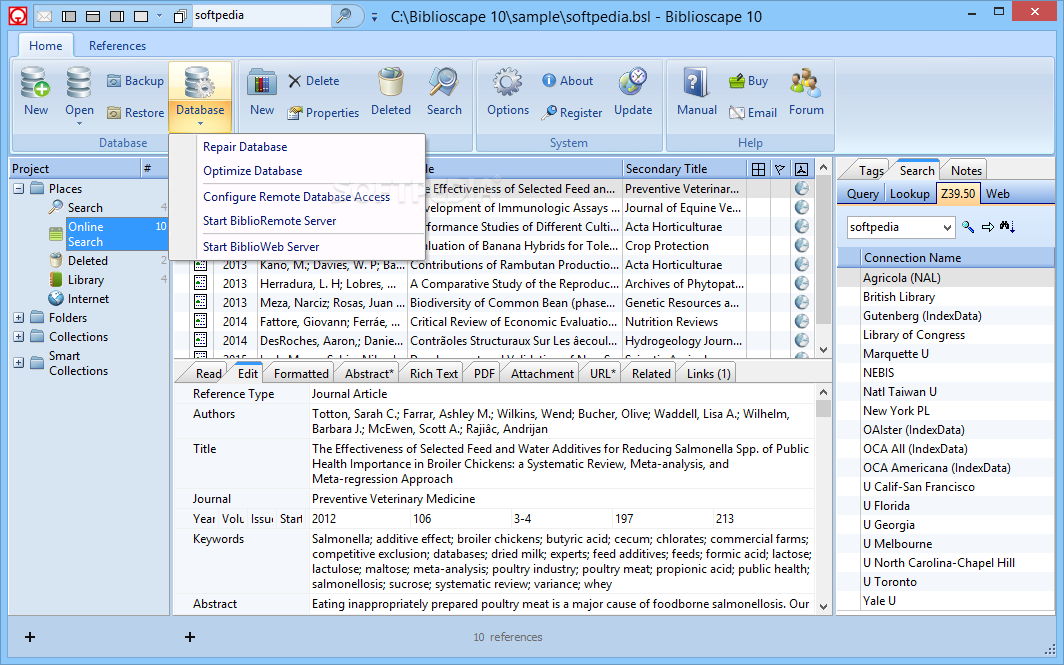Click the reference list vertical scrollbar
Viewport: 1064px width, 665px height.
click(x=823, y=258)
